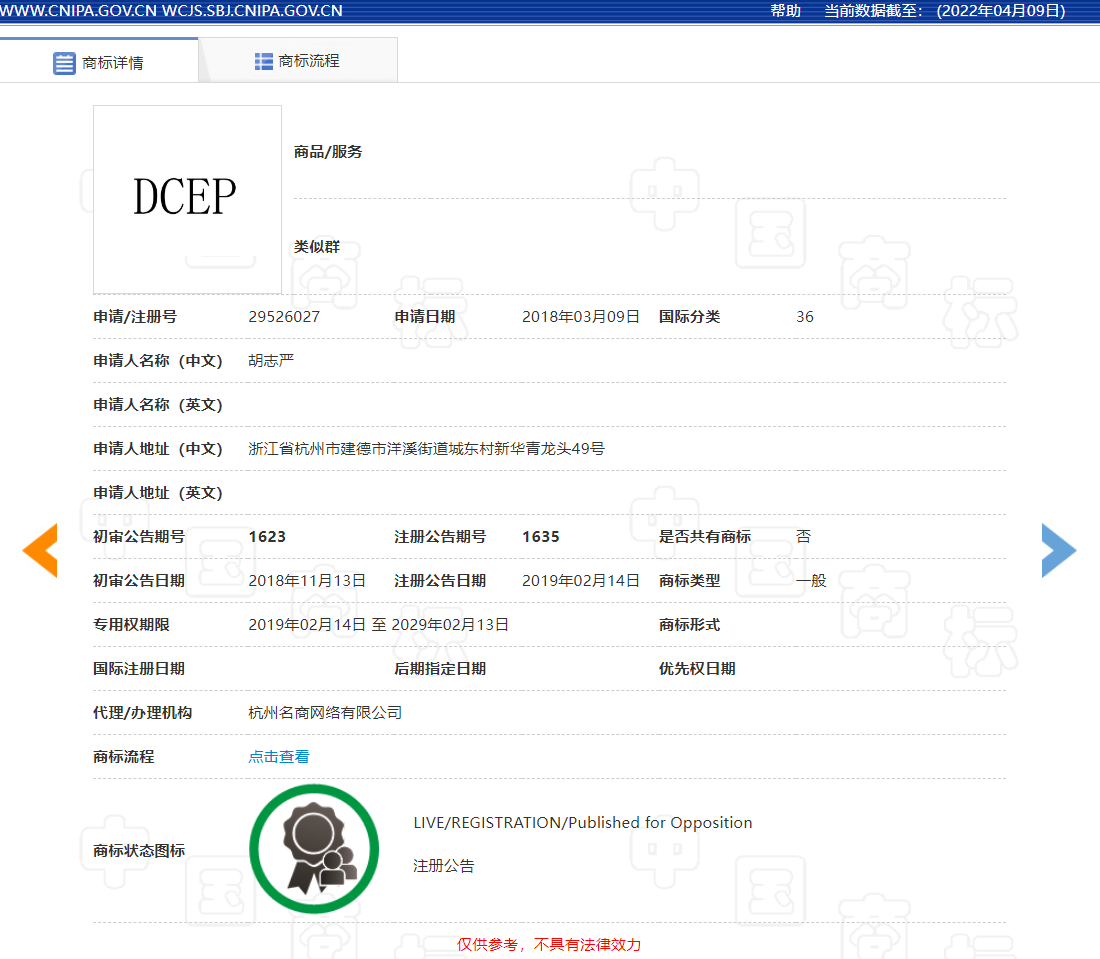Select registration announcement date 2019年02月14日
Image resolution: width=1100 pixels, height=959 pixels.
tap(581, 581)
